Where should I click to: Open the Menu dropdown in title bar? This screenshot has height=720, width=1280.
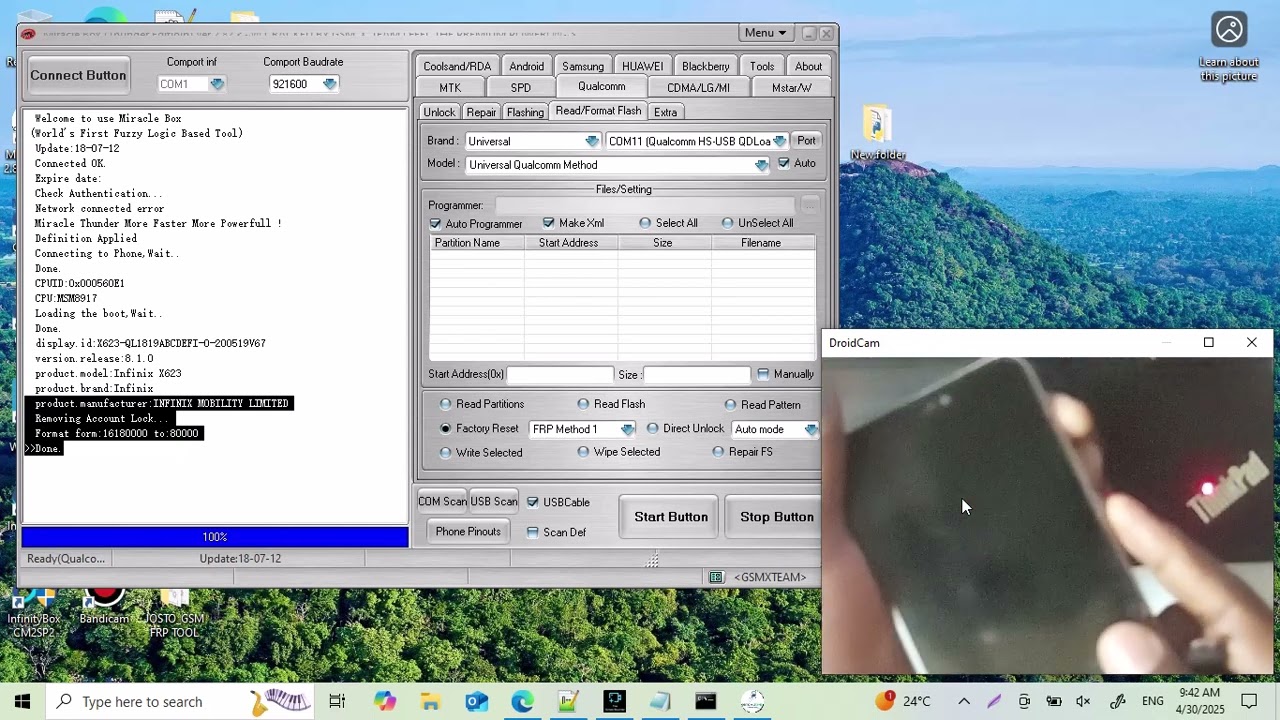point(766,33)
